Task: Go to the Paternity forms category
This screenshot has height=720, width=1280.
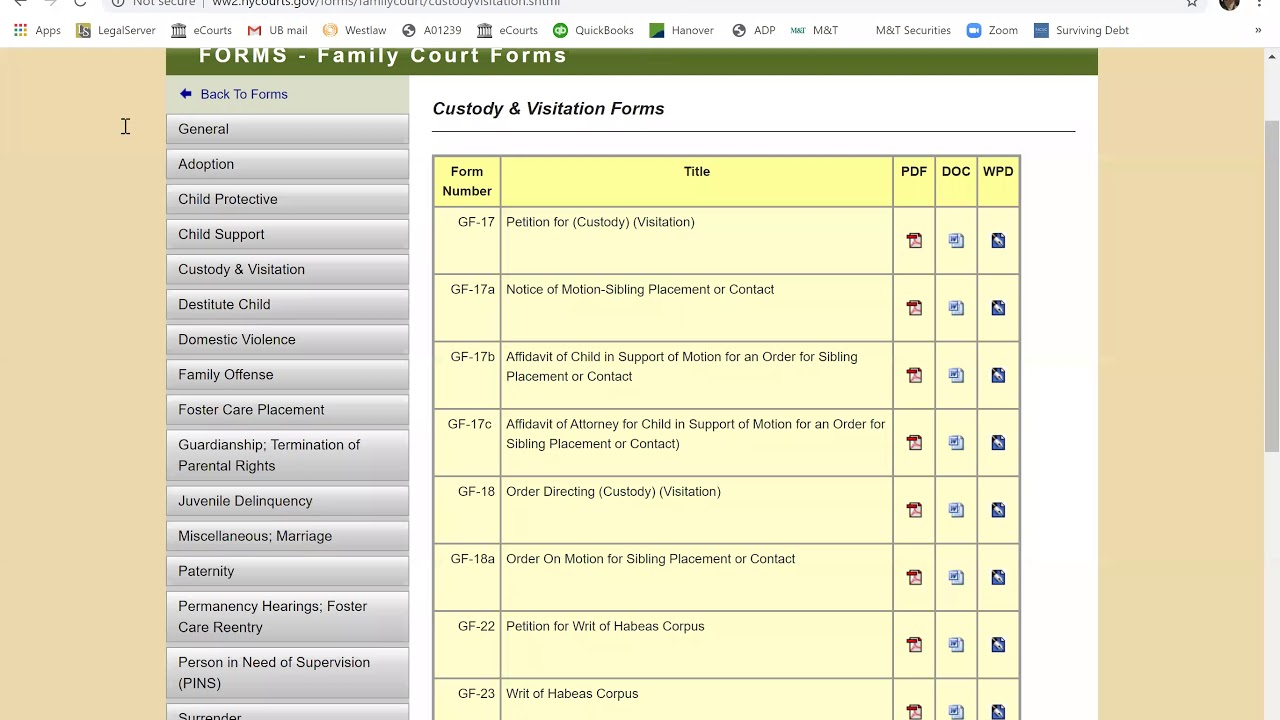Action: coord(287,571)
